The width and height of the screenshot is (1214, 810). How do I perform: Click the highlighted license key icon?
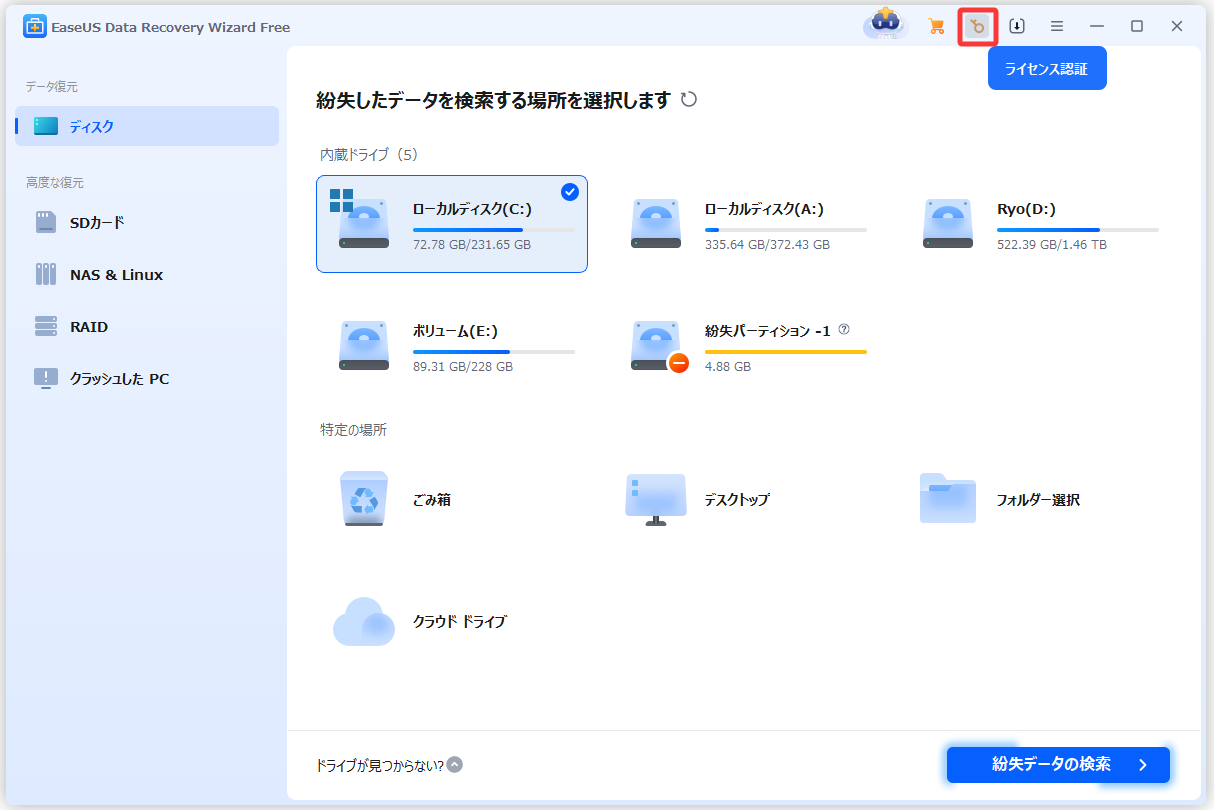coord(976,26)
